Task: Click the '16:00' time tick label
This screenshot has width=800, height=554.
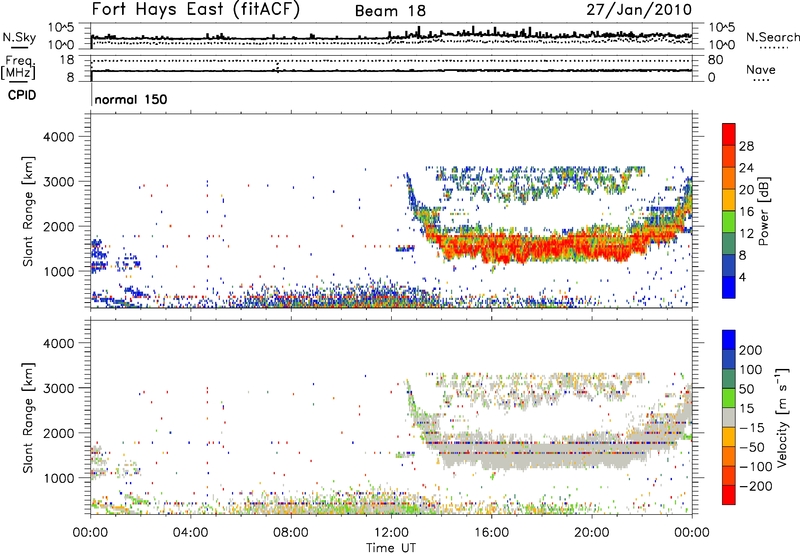Action: 491,533
